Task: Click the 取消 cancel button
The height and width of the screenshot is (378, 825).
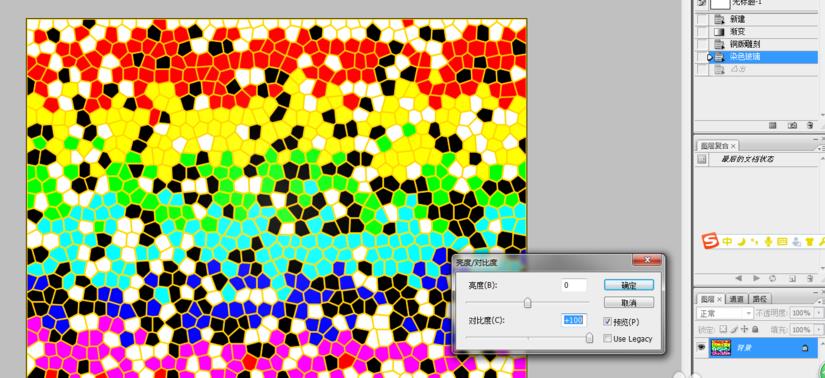Action: click(629, 303)
